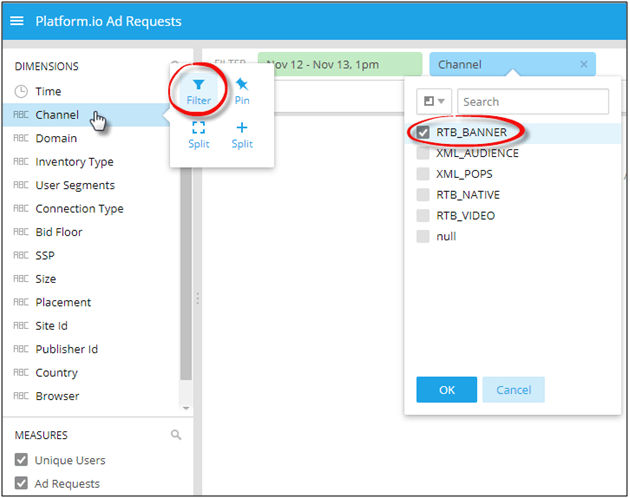Tick the RTB_VIDEO checkbox

point(424,215)
